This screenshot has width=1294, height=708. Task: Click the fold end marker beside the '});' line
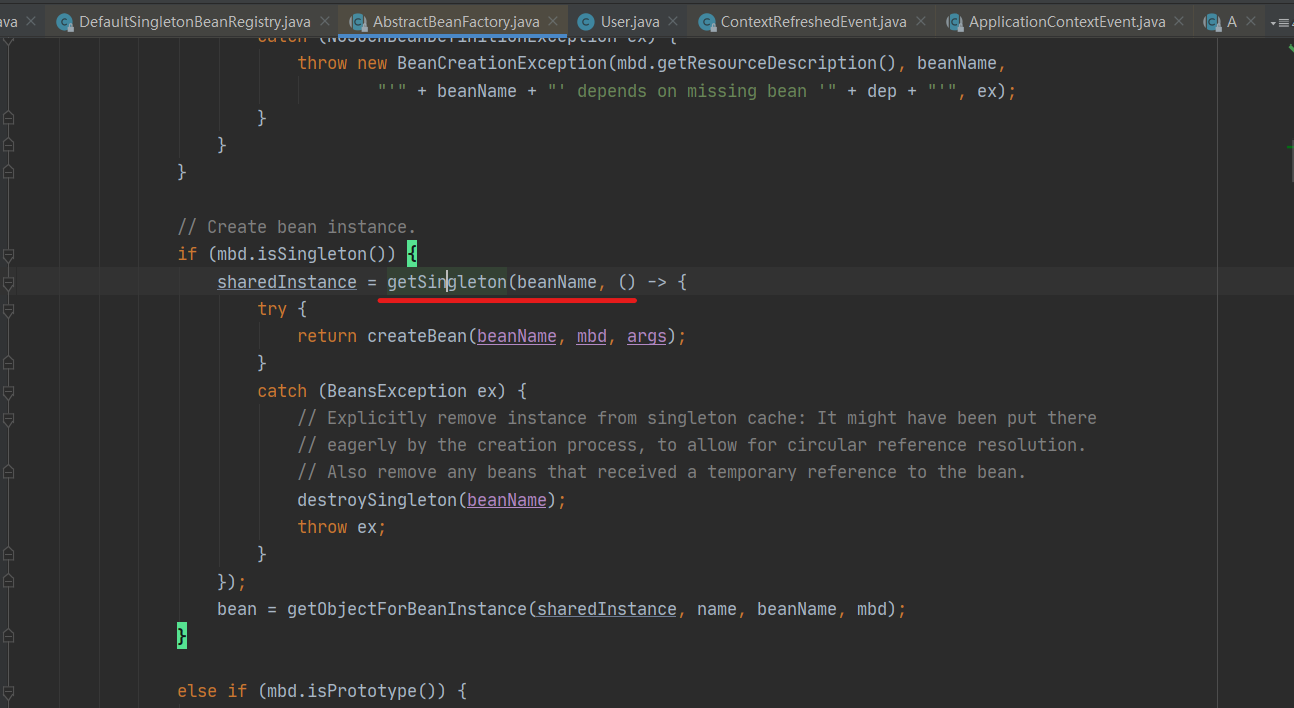pos(9,582)
